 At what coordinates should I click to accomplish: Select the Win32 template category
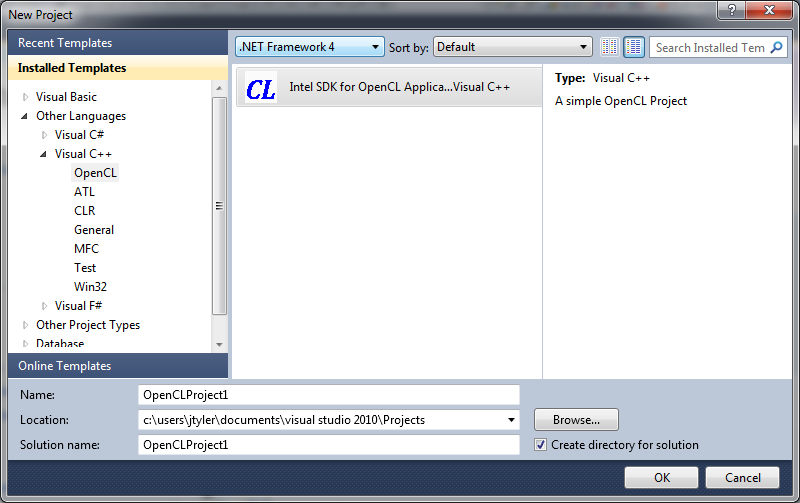click(90, 287)
